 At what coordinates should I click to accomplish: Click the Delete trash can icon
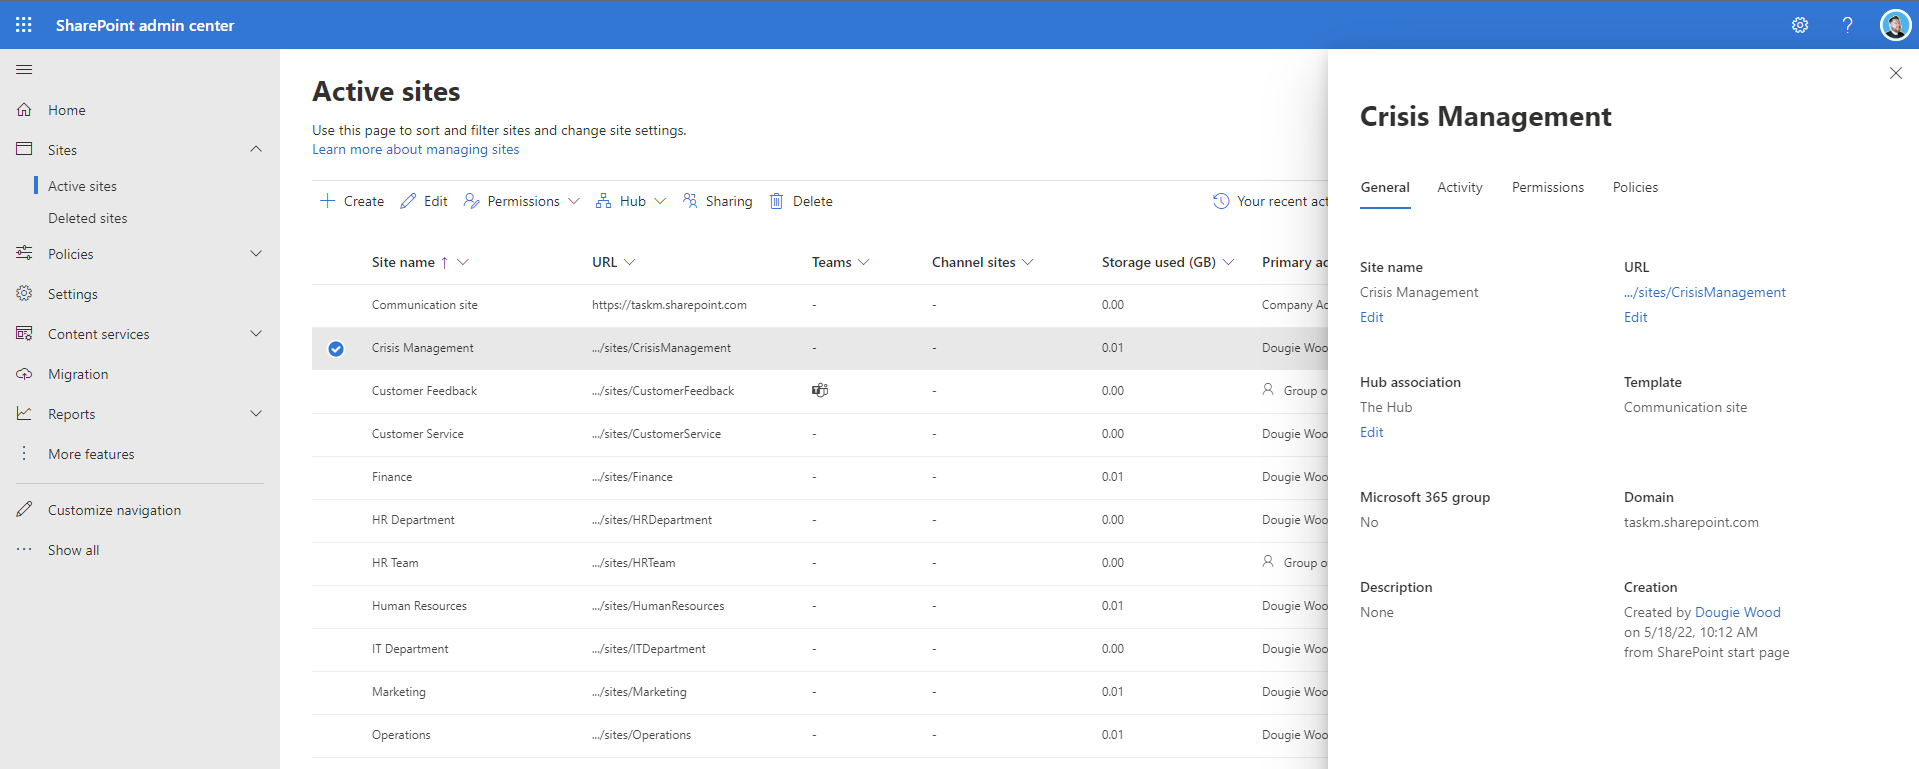(x=776, y=201)
